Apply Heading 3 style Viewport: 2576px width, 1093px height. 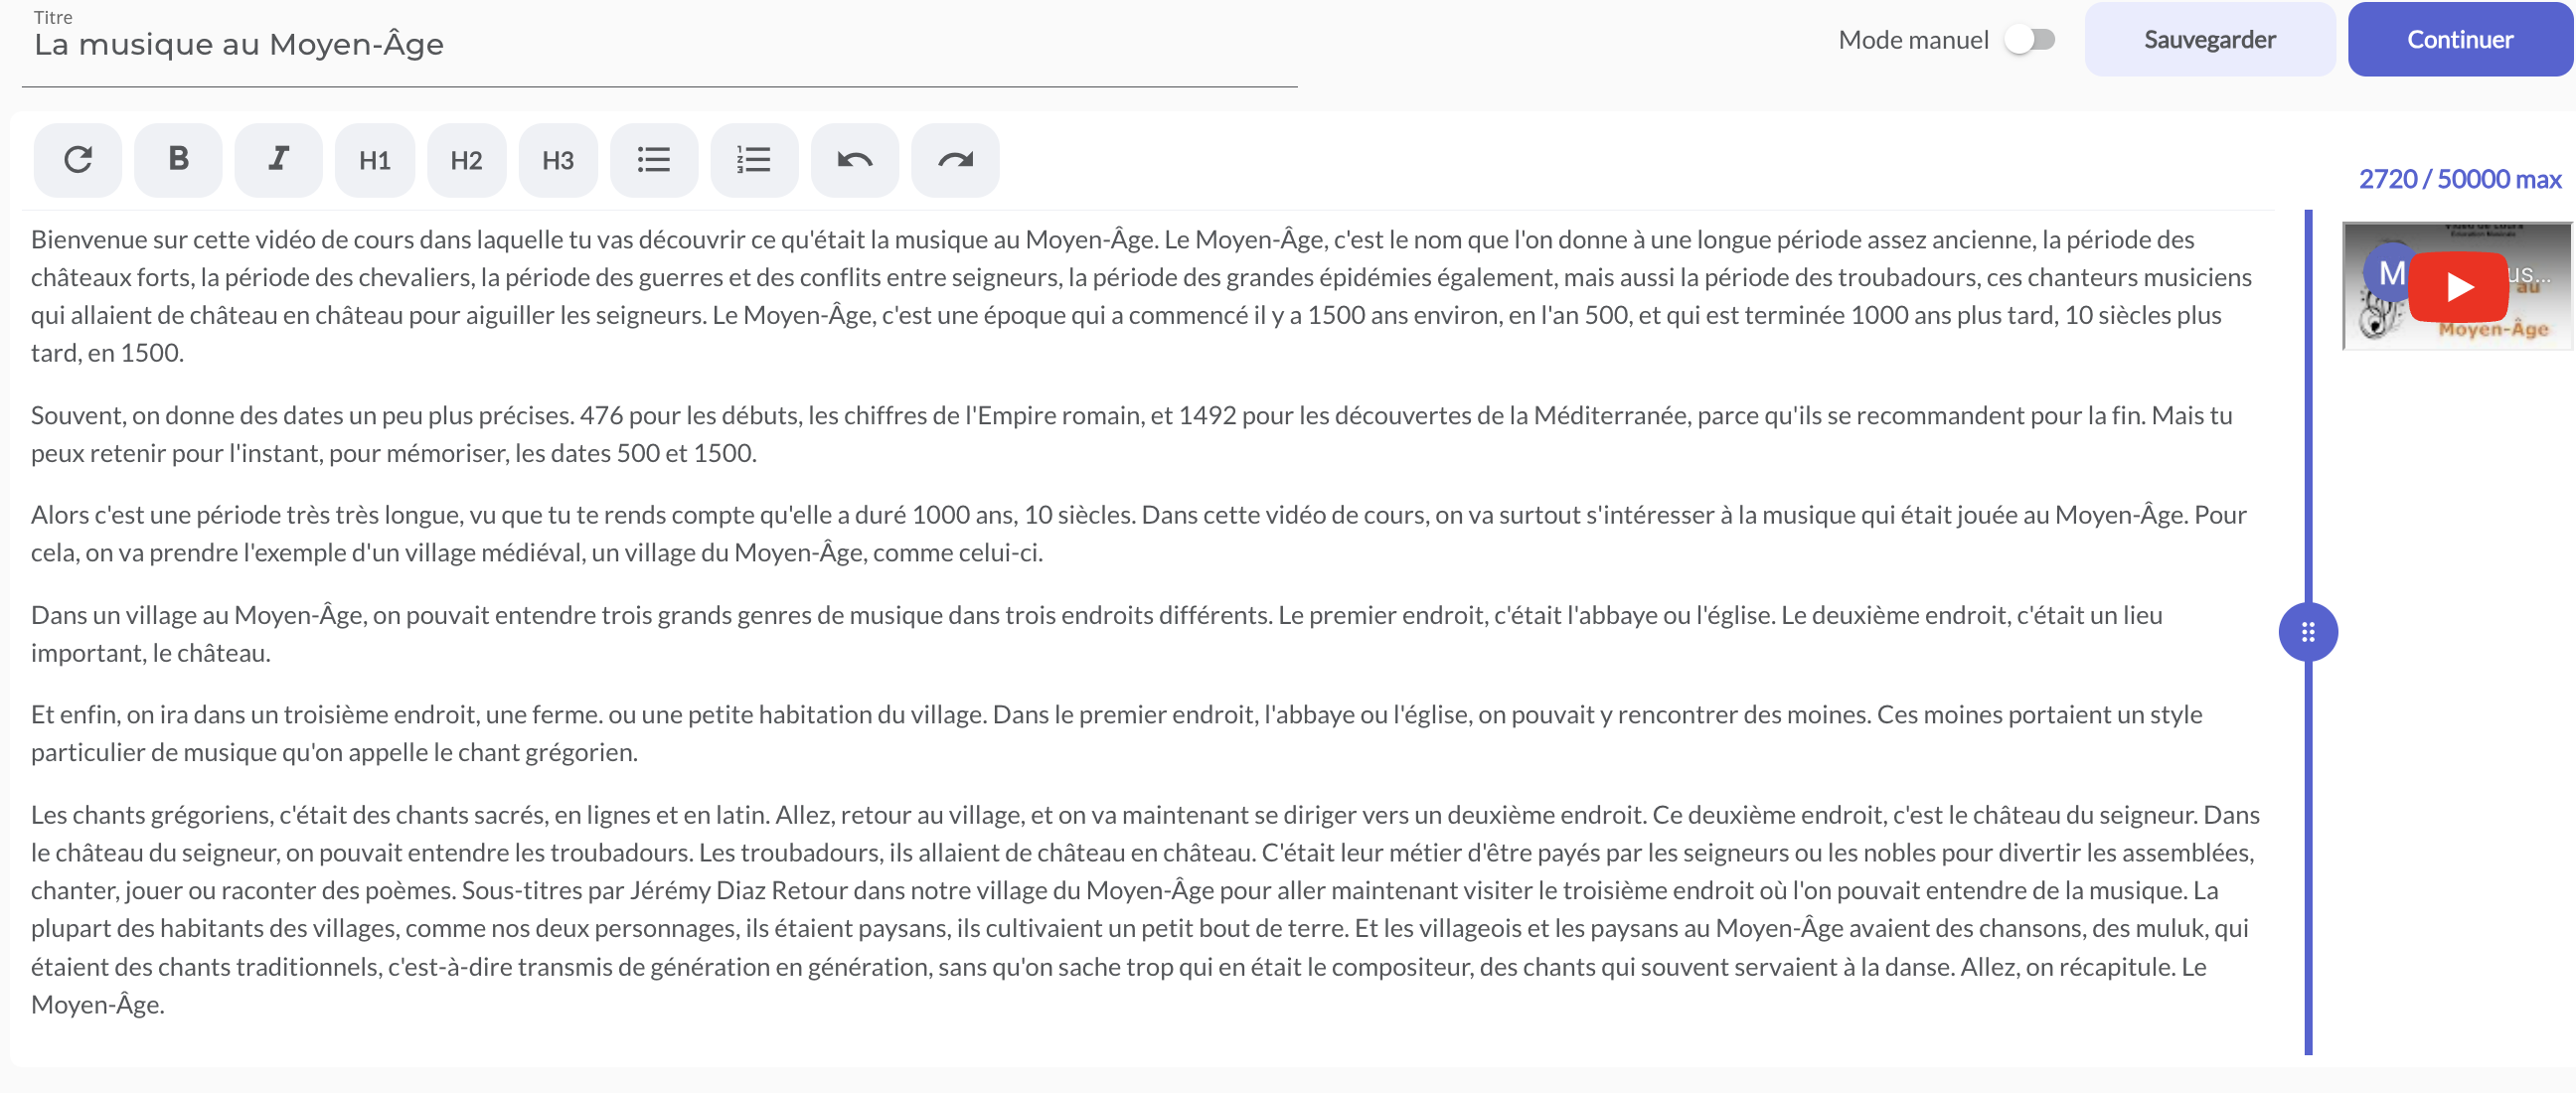(558, 160)
